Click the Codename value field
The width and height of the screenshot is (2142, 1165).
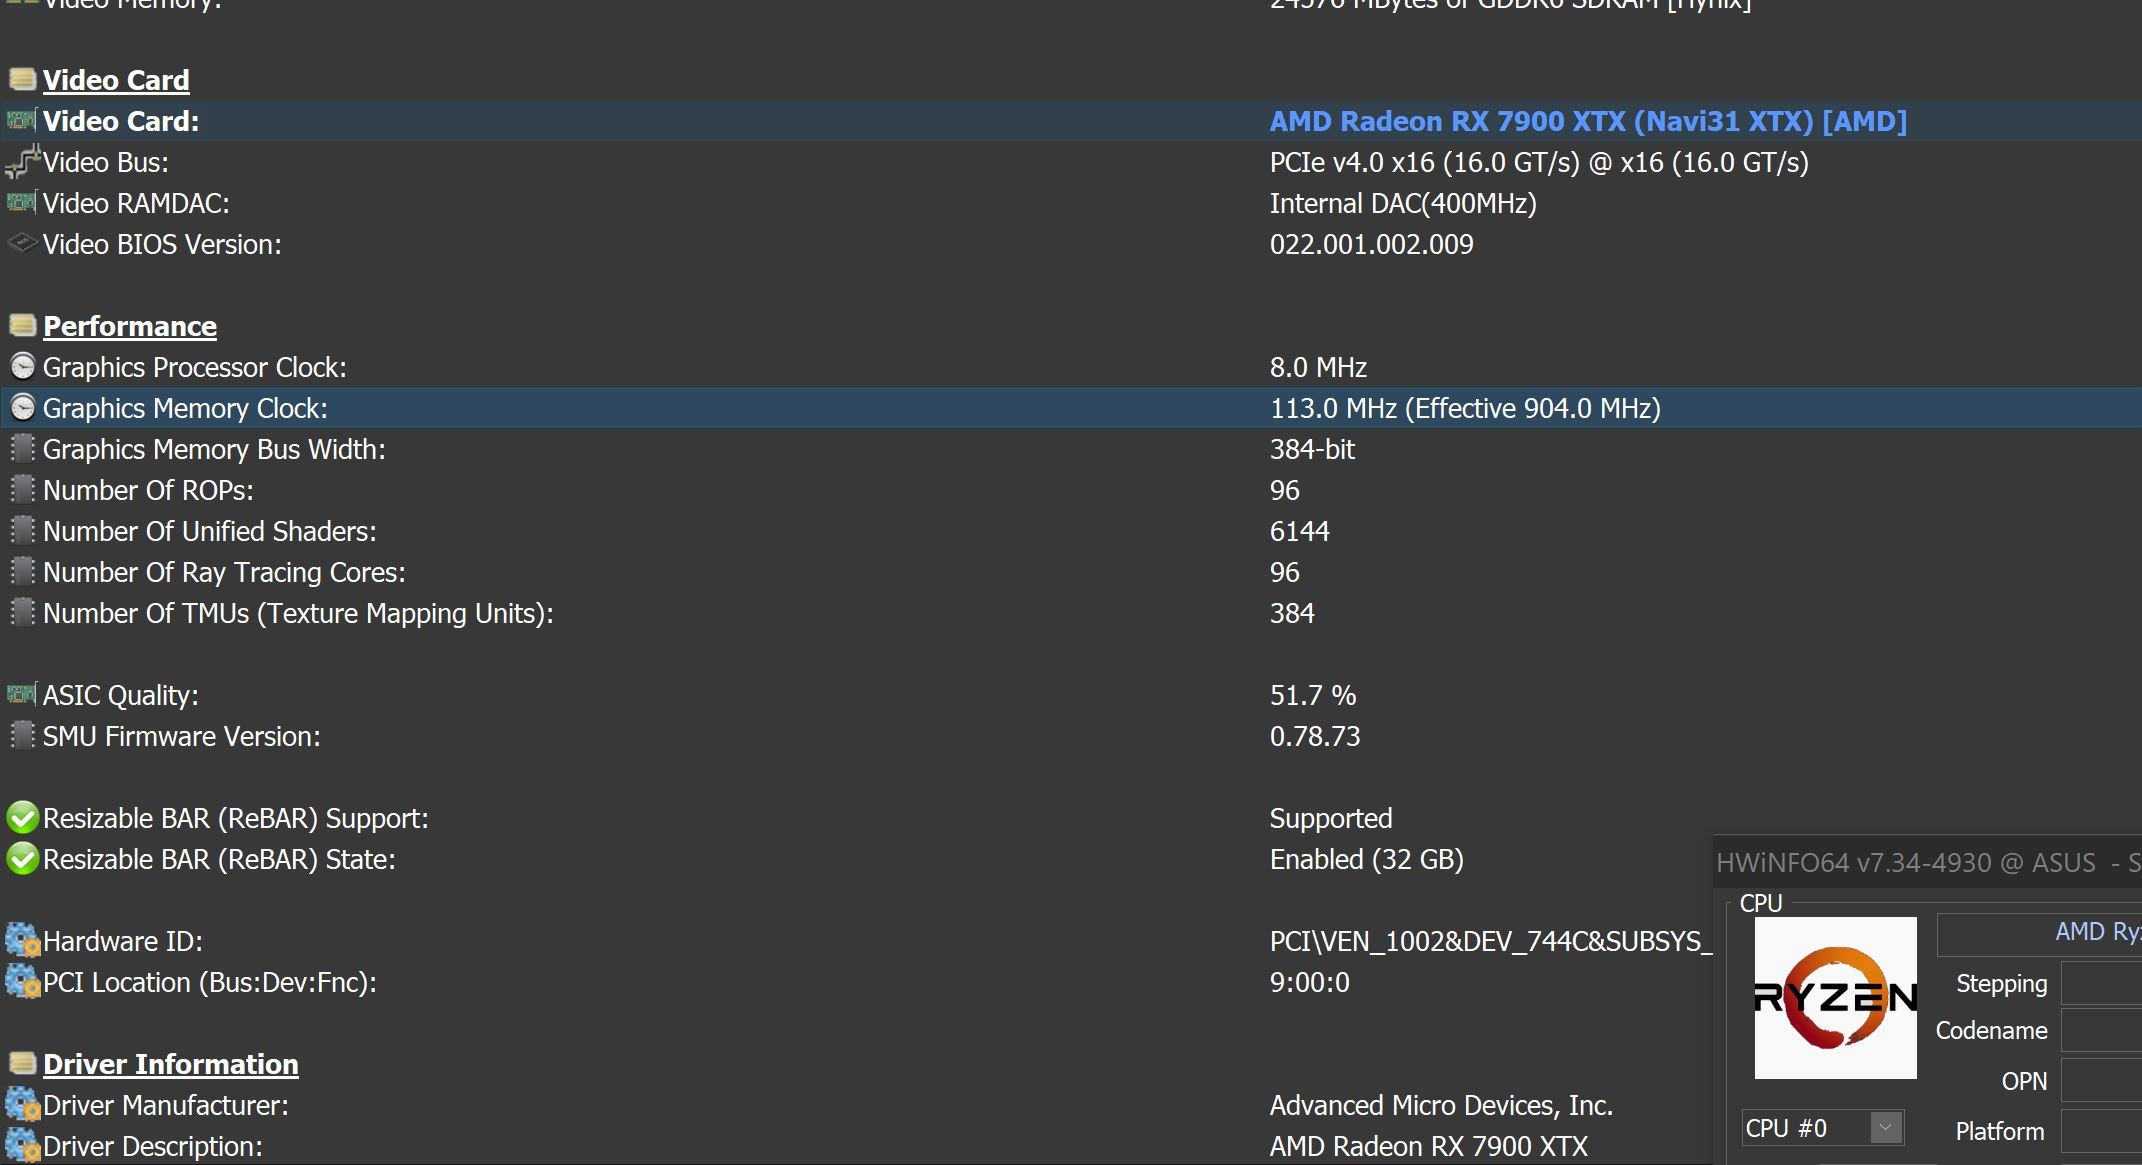2100,1031
